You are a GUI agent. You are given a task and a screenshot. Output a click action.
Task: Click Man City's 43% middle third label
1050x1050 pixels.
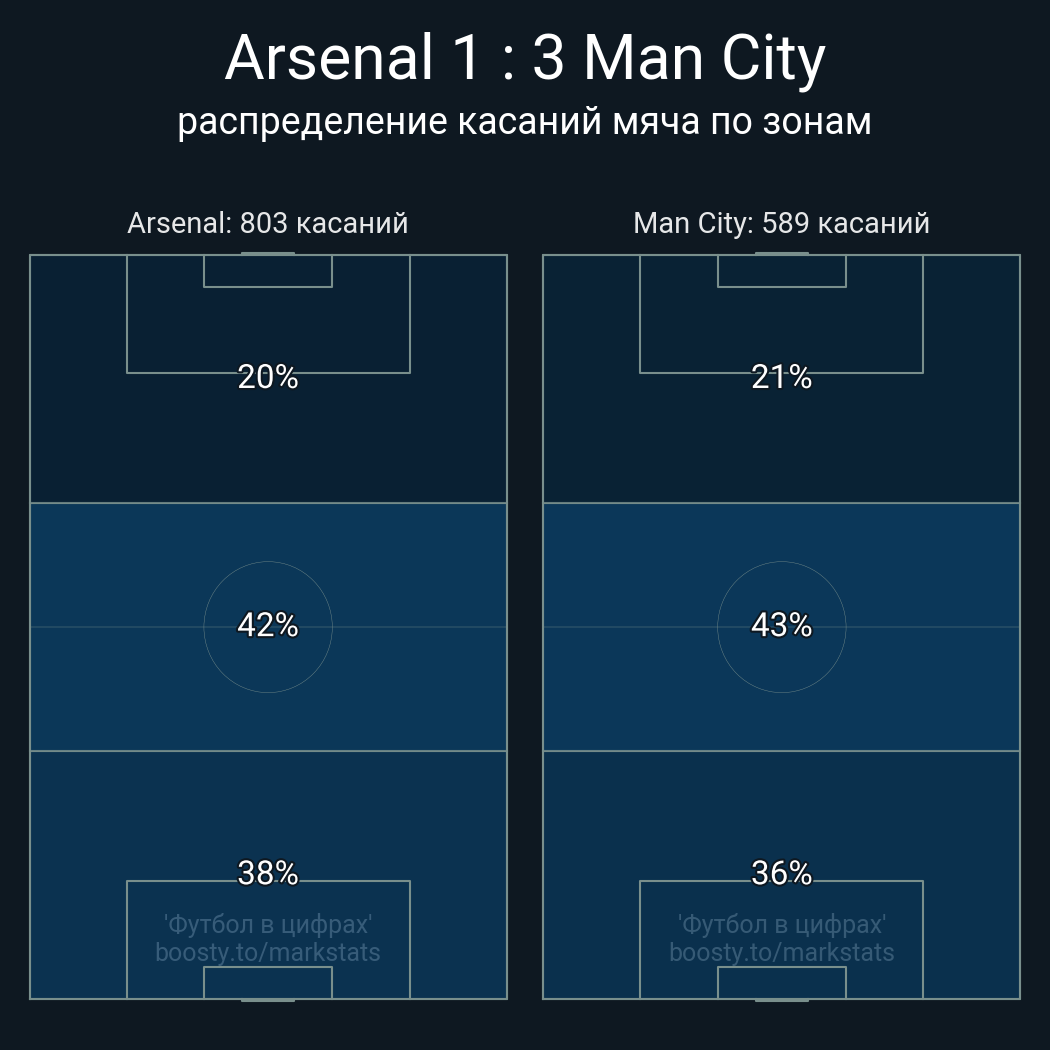[x=781, y=625]
